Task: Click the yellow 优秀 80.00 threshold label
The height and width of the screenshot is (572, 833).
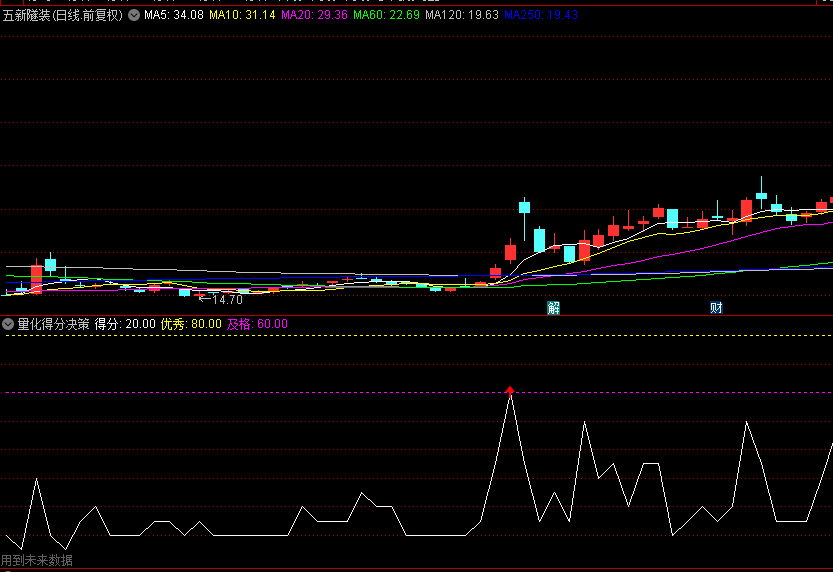Action: click(191, 324)
